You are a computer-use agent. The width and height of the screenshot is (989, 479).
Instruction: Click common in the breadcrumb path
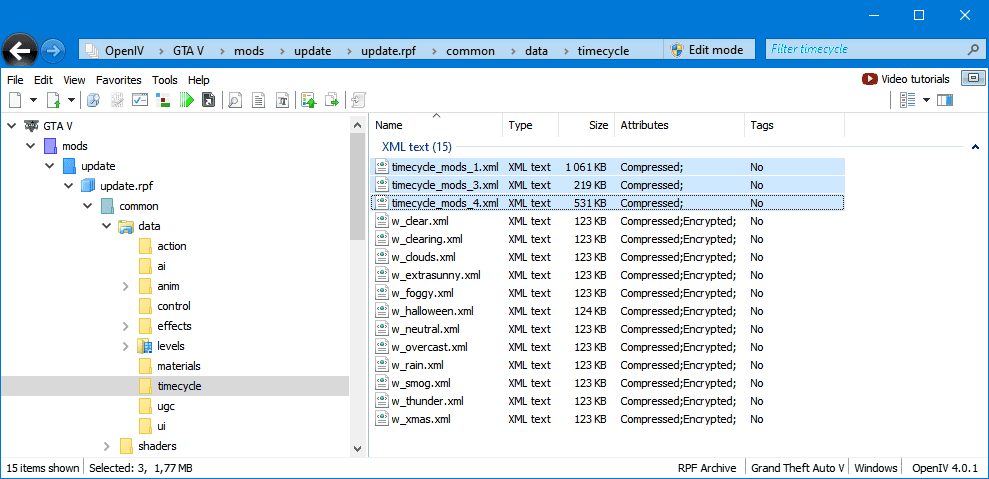point(470,50)
